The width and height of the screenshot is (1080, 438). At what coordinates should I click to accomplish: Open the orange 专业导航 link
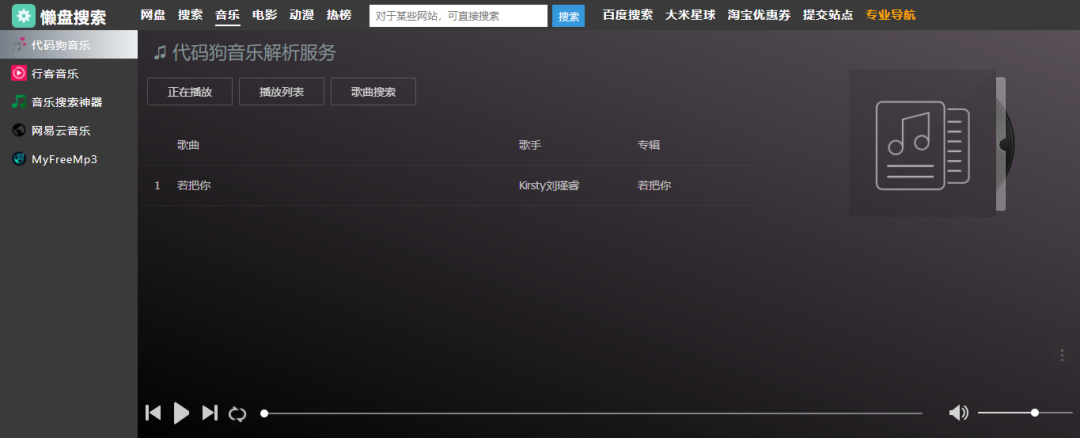[x=891, y=14]
